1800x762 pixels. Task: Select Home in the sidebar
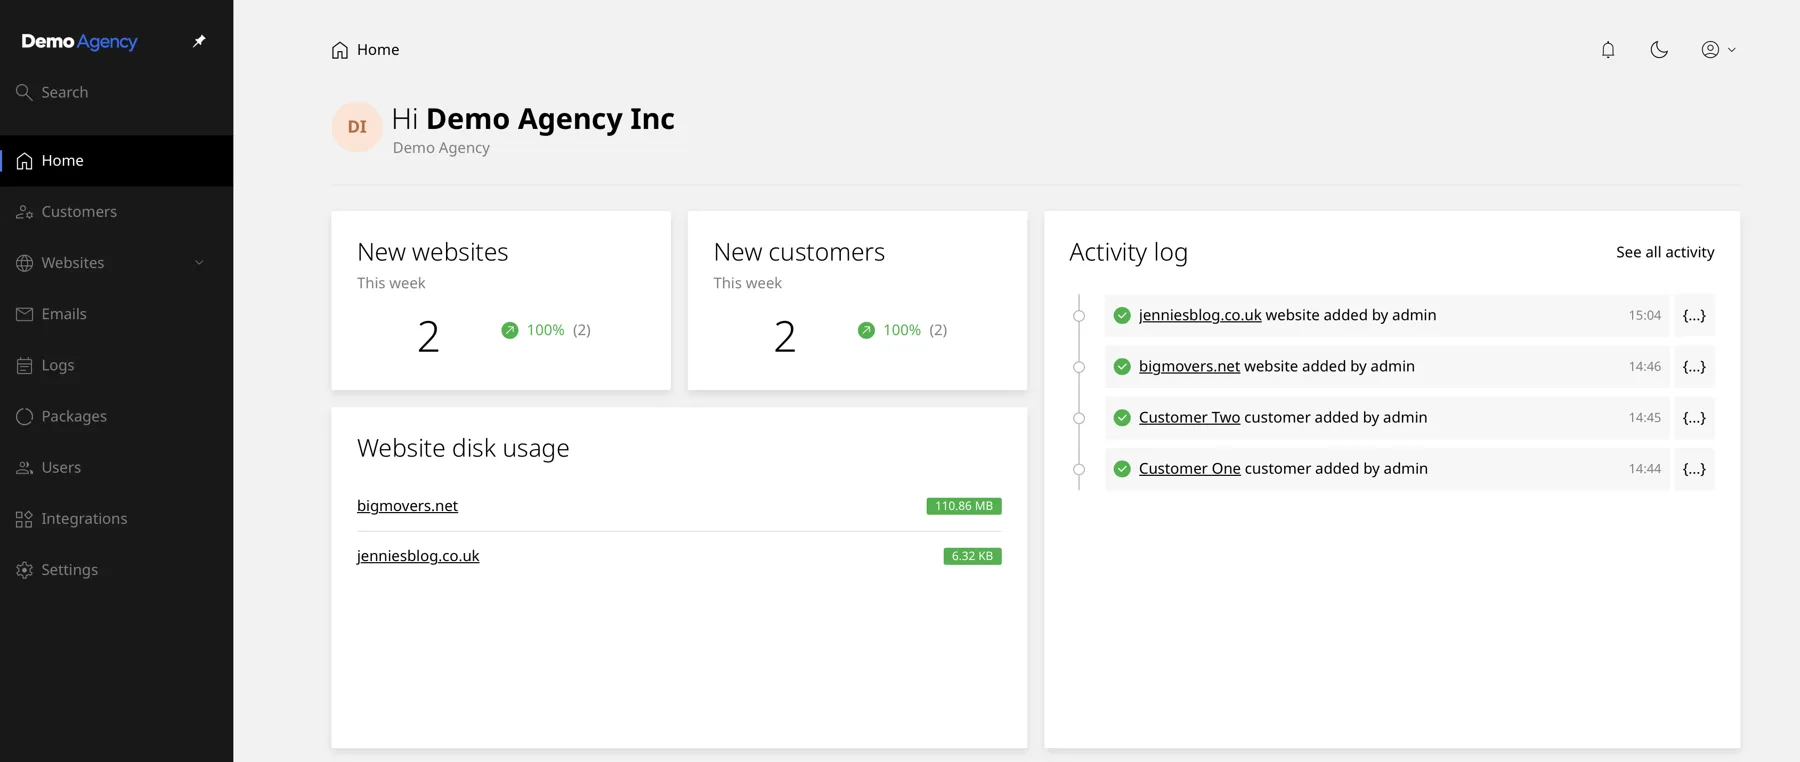coord(116,161)
